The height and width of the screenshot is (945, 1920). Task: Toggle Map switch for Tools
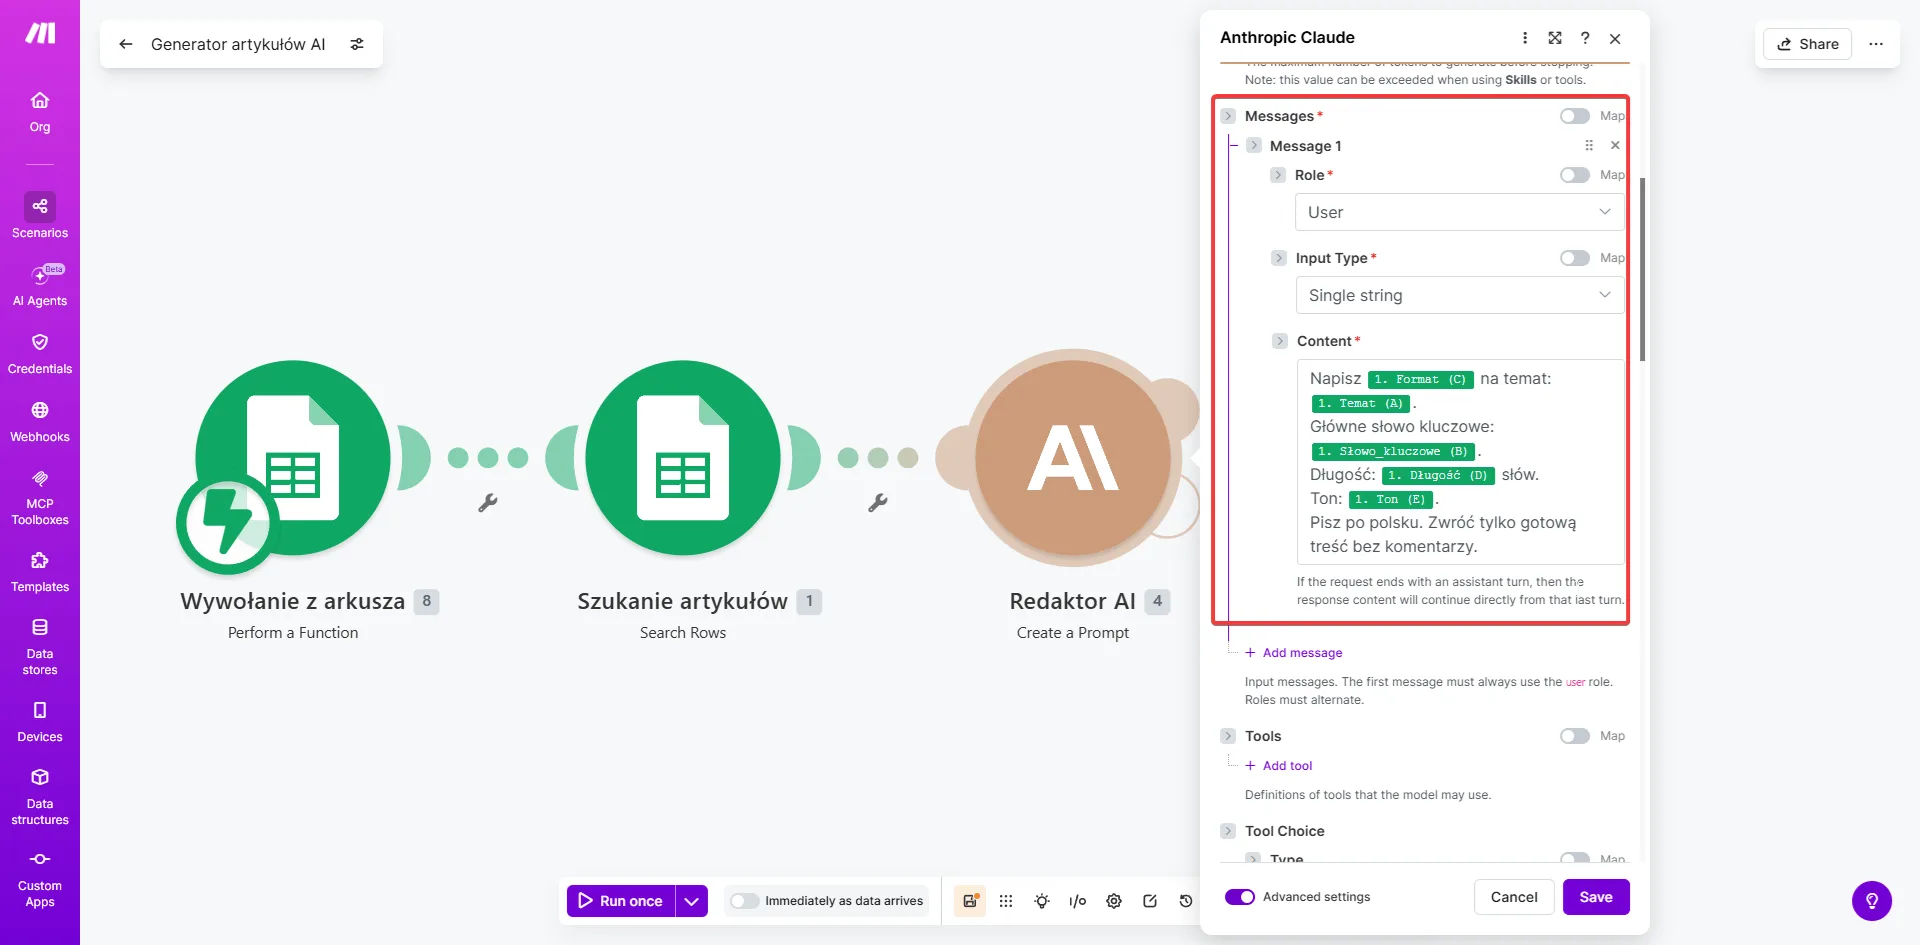[1575, 736]
